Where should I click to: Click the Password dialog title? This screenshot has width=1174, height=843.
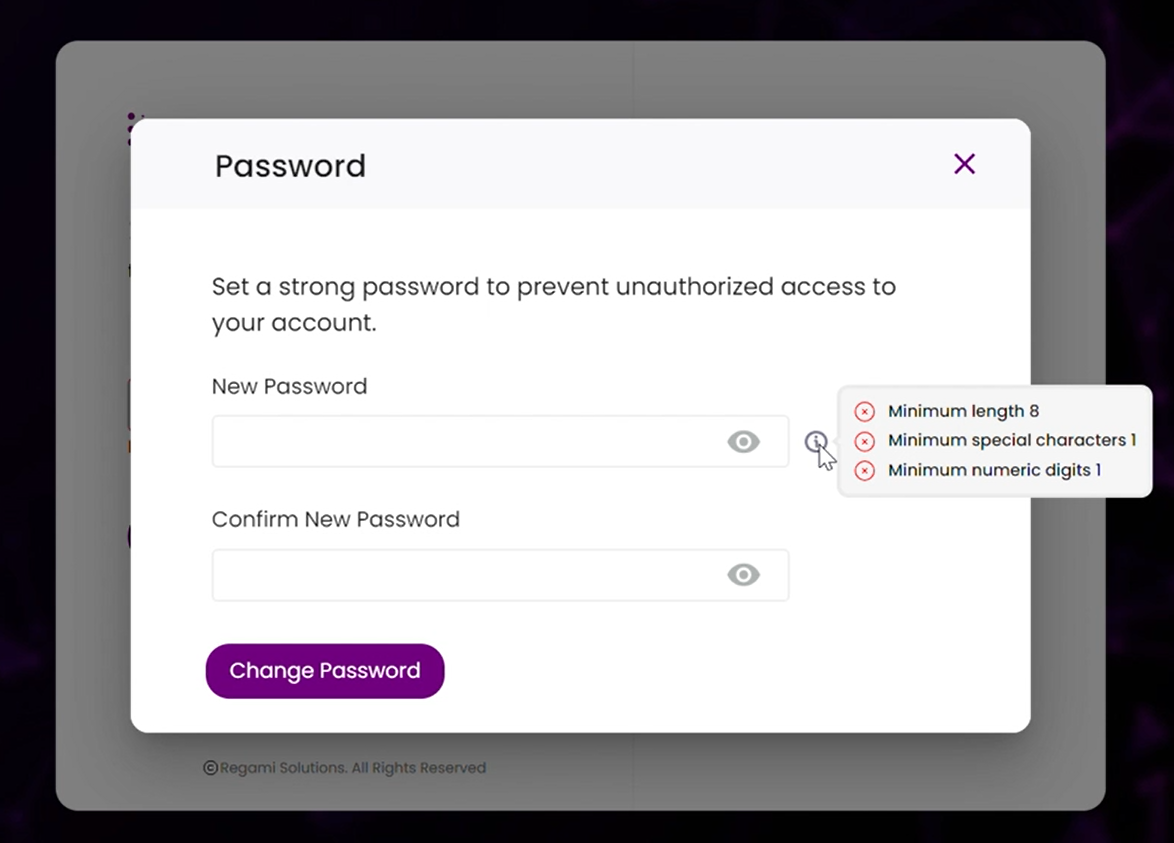tap(289, 166)
